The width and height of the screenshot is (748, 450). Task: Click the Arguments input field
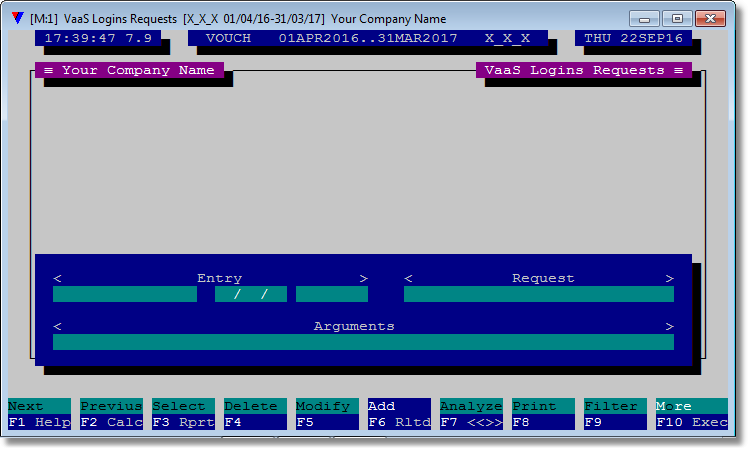pyautogui.click(x=364, y=342)
